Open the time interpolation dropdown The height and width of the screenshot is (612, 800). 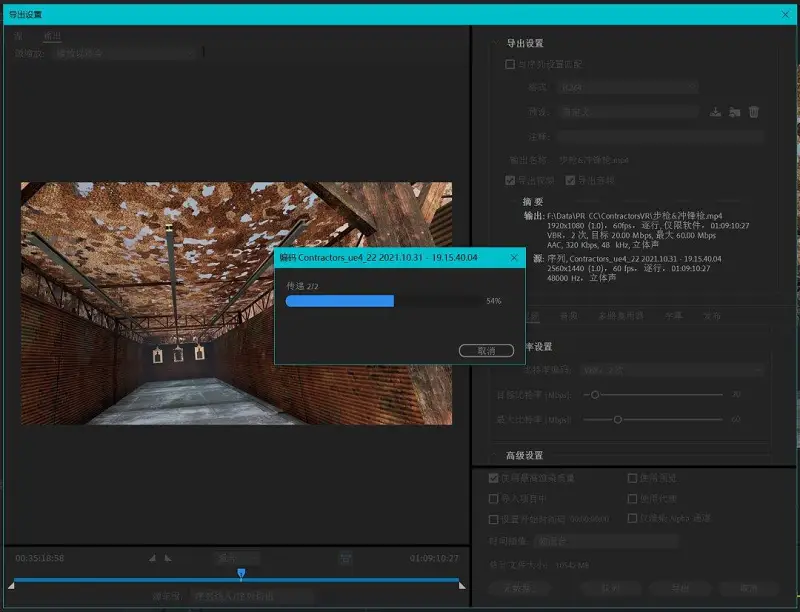(606, 541)
